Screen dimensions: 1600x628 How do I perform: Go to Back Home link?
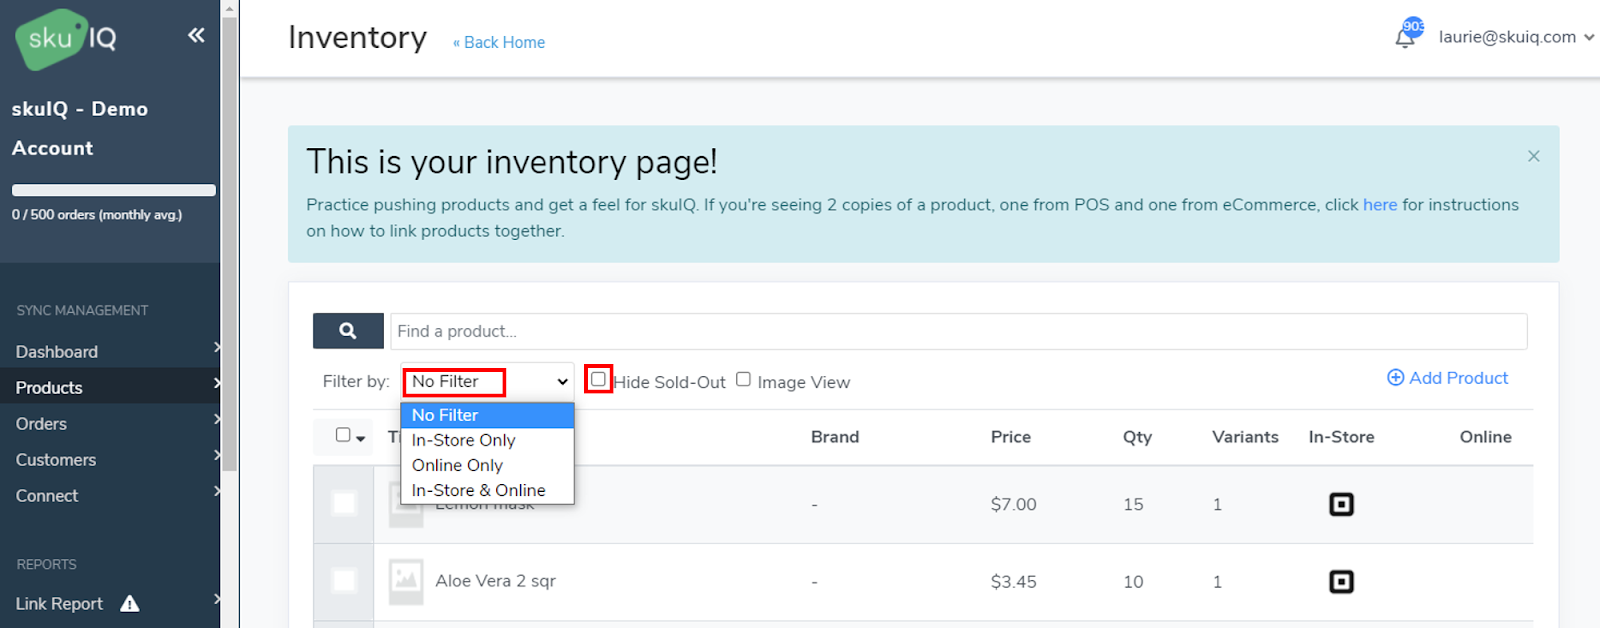click(499, 43)
